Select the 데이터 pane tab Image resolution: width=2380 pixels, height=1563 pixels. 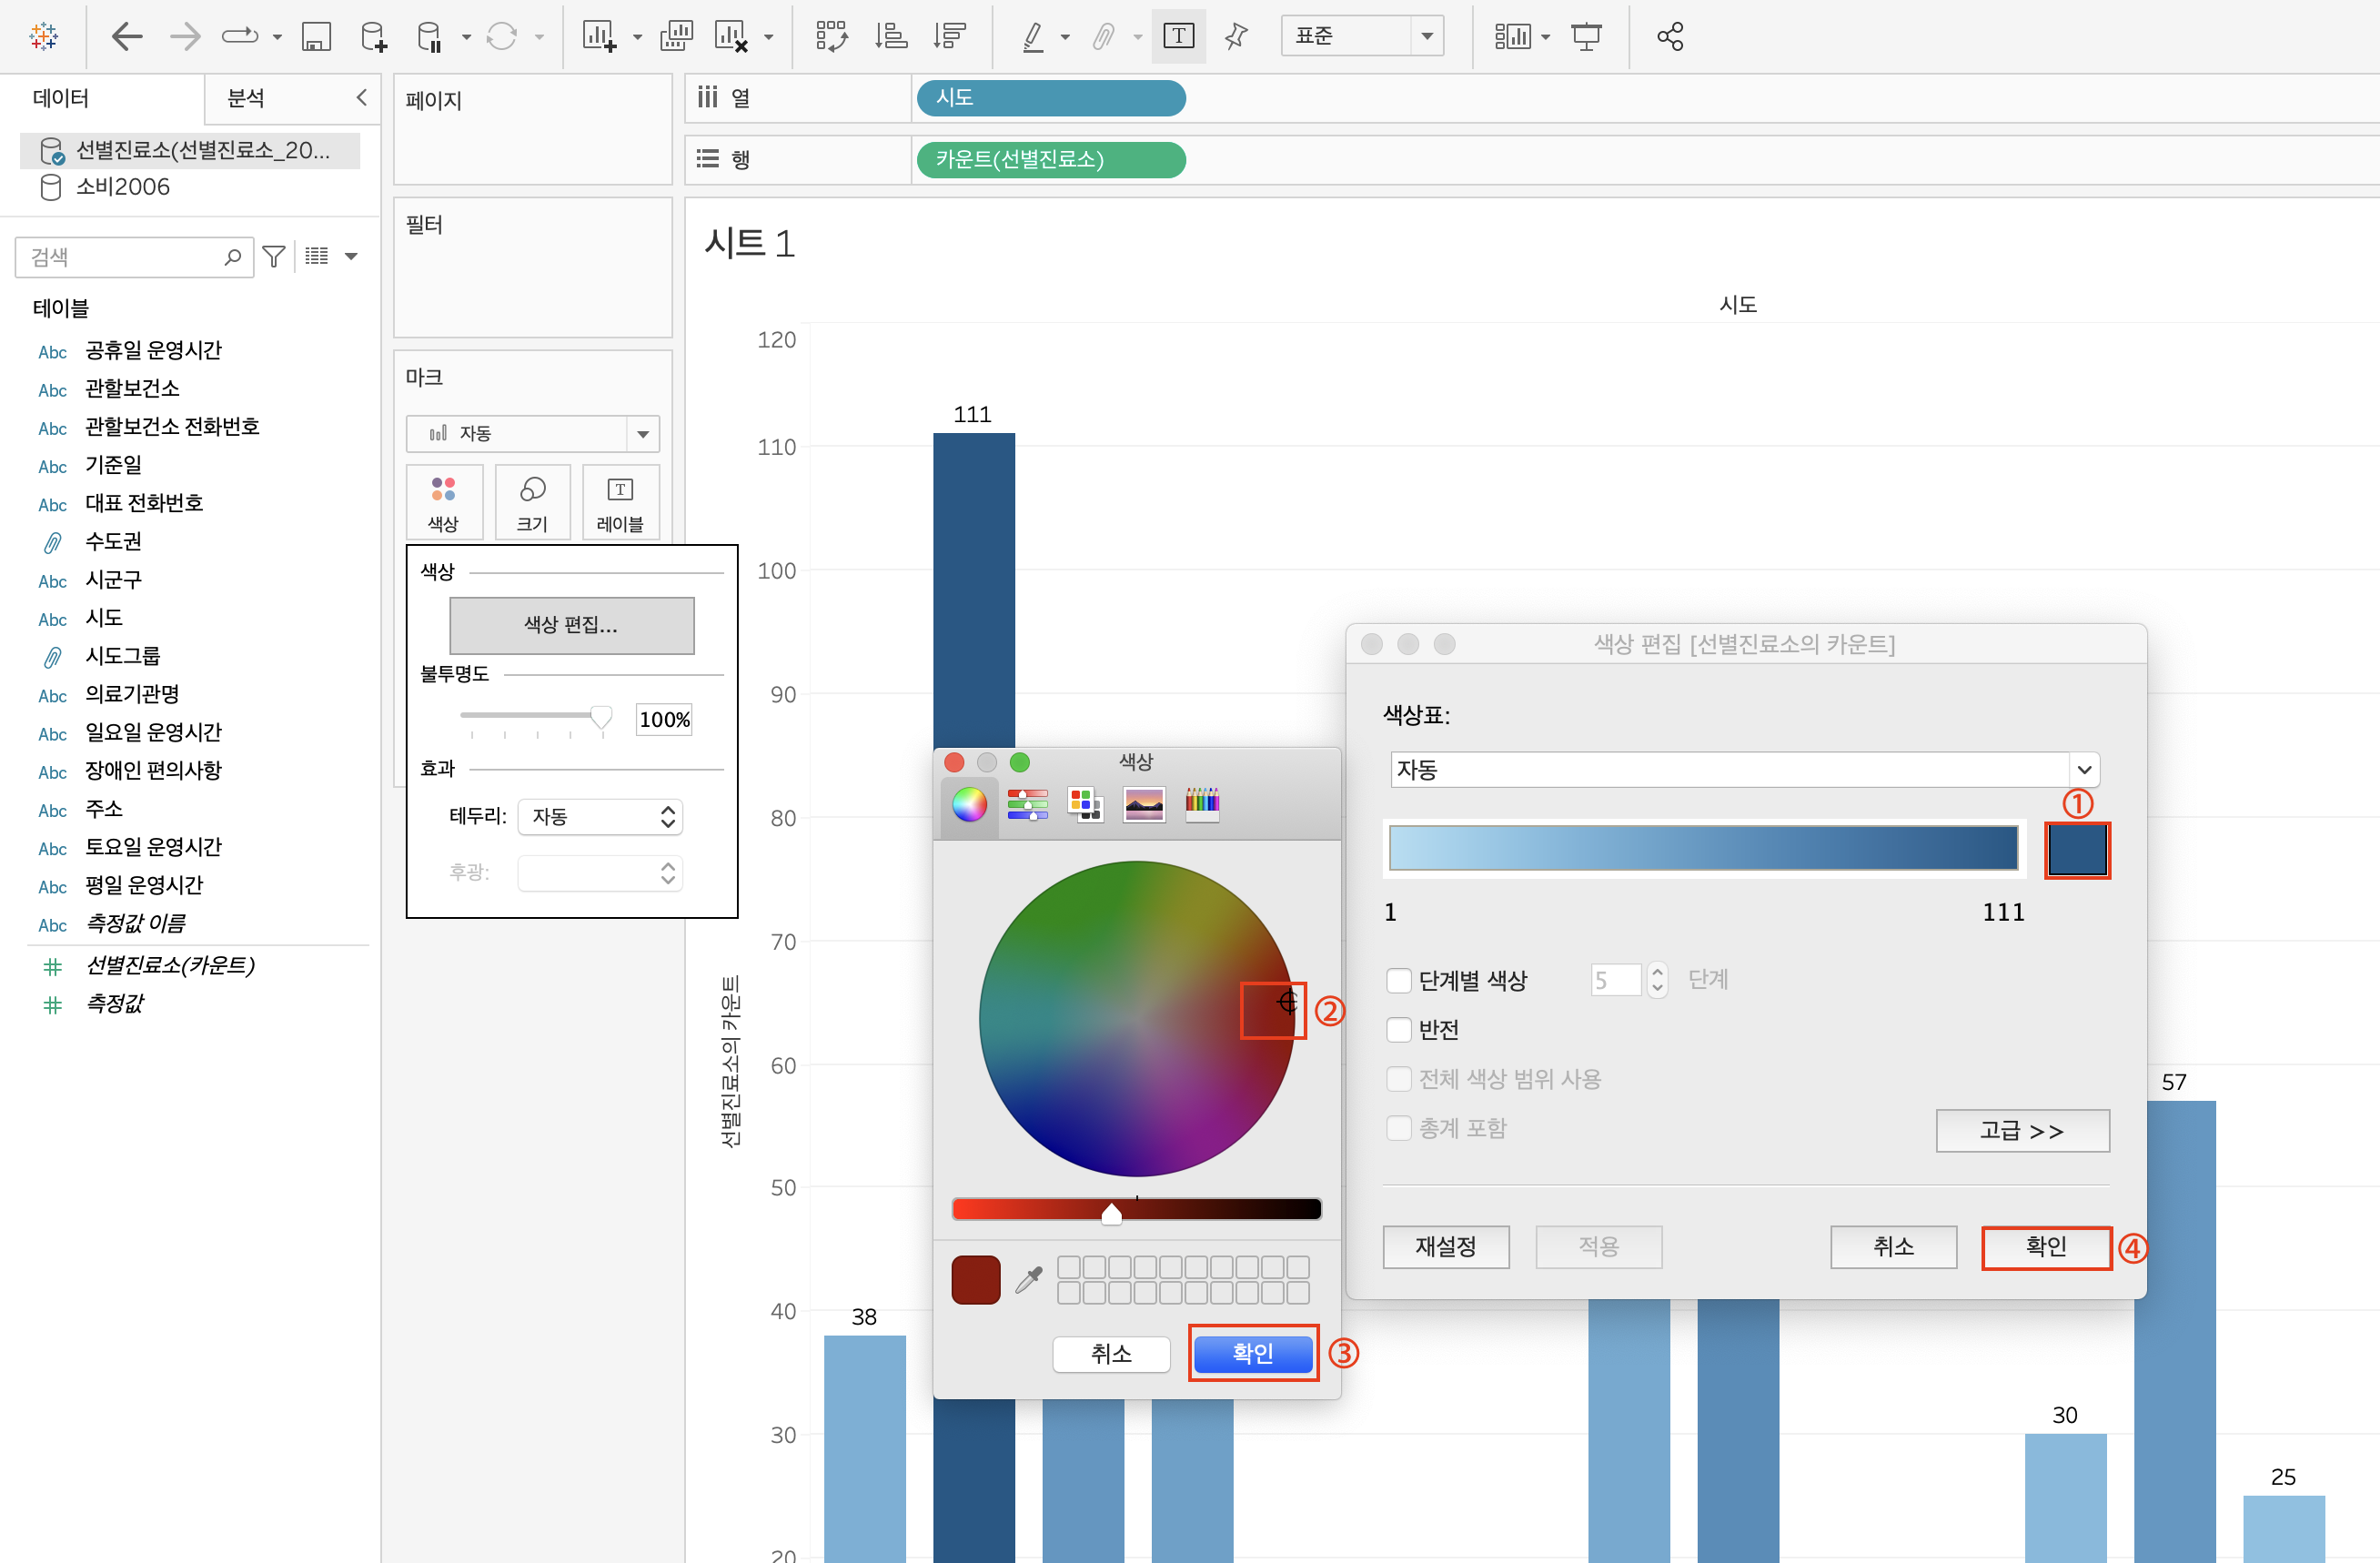[61, 98]
